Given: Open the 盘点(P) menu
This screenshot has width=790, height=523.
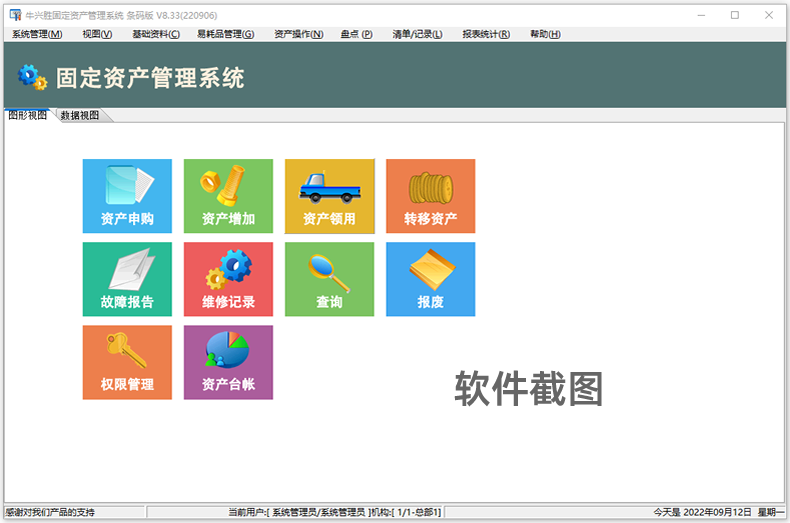Looking at the screenshot, I should (x=356, y=34).
